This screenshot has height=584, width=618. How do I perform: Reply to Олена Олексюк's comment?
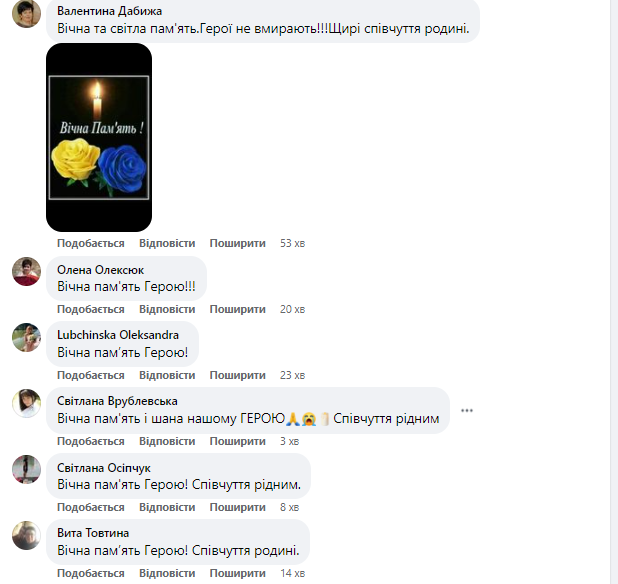[167, 309]
